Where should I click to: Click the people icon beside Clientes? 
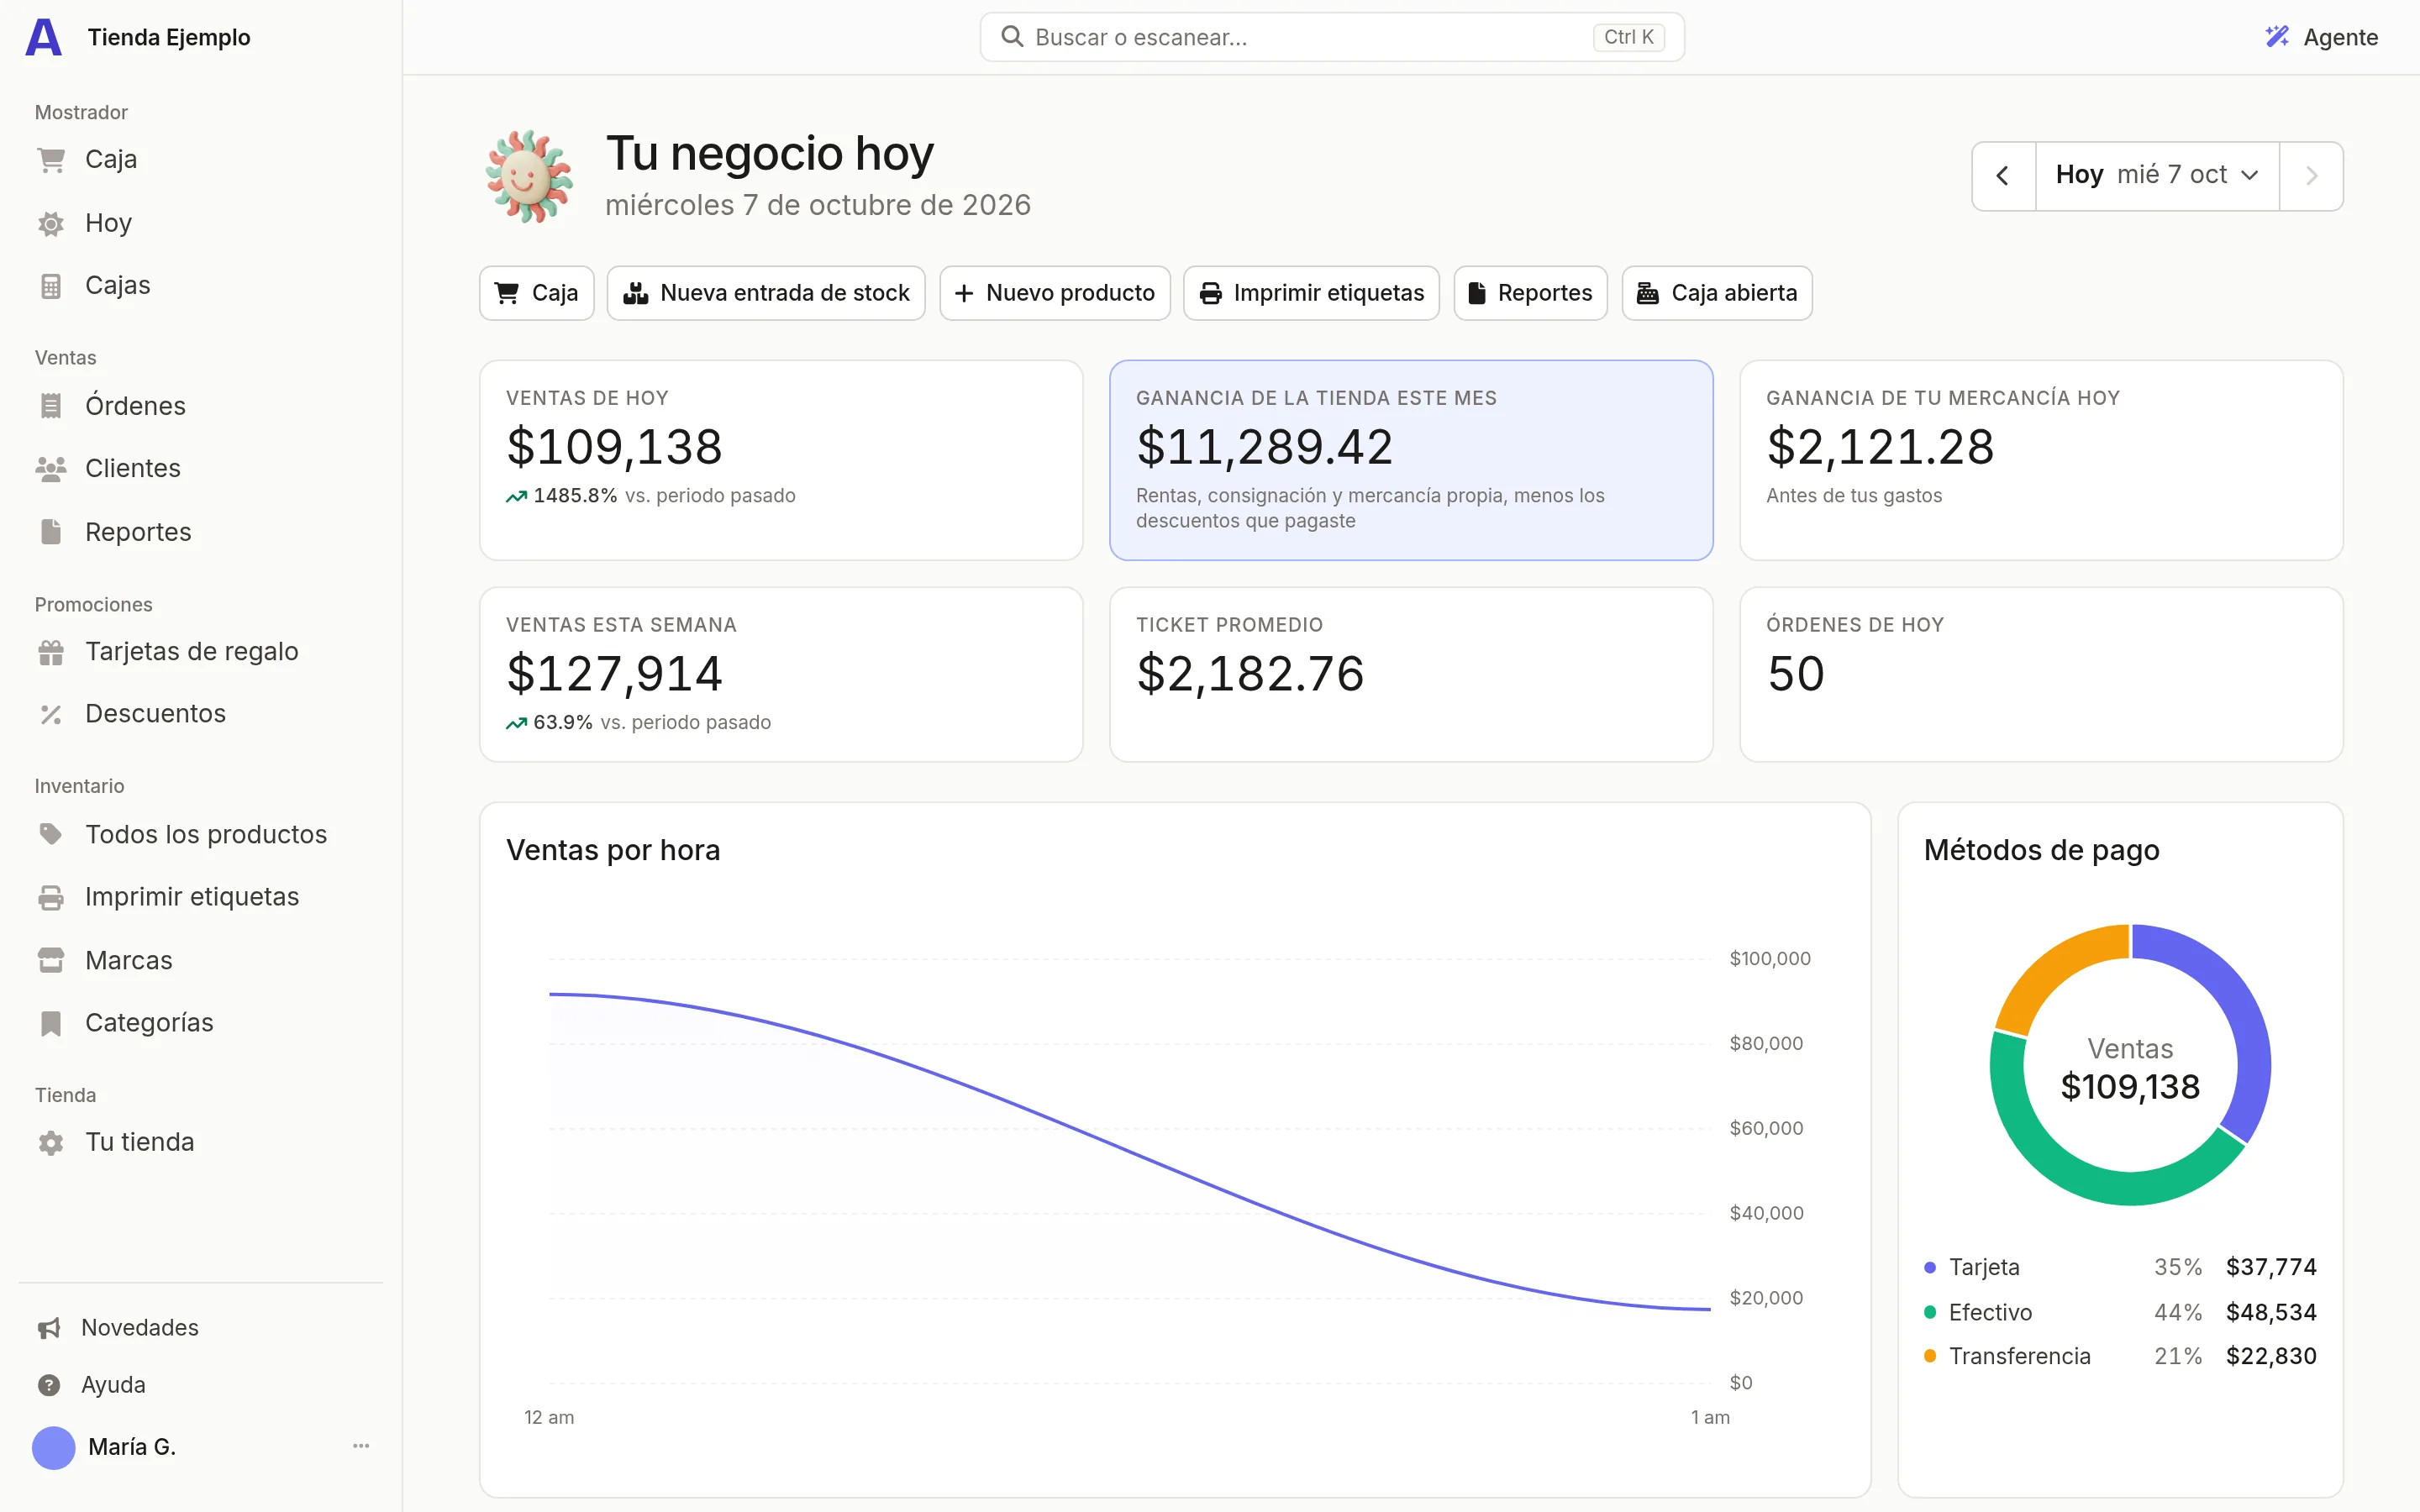click(51, 468)
